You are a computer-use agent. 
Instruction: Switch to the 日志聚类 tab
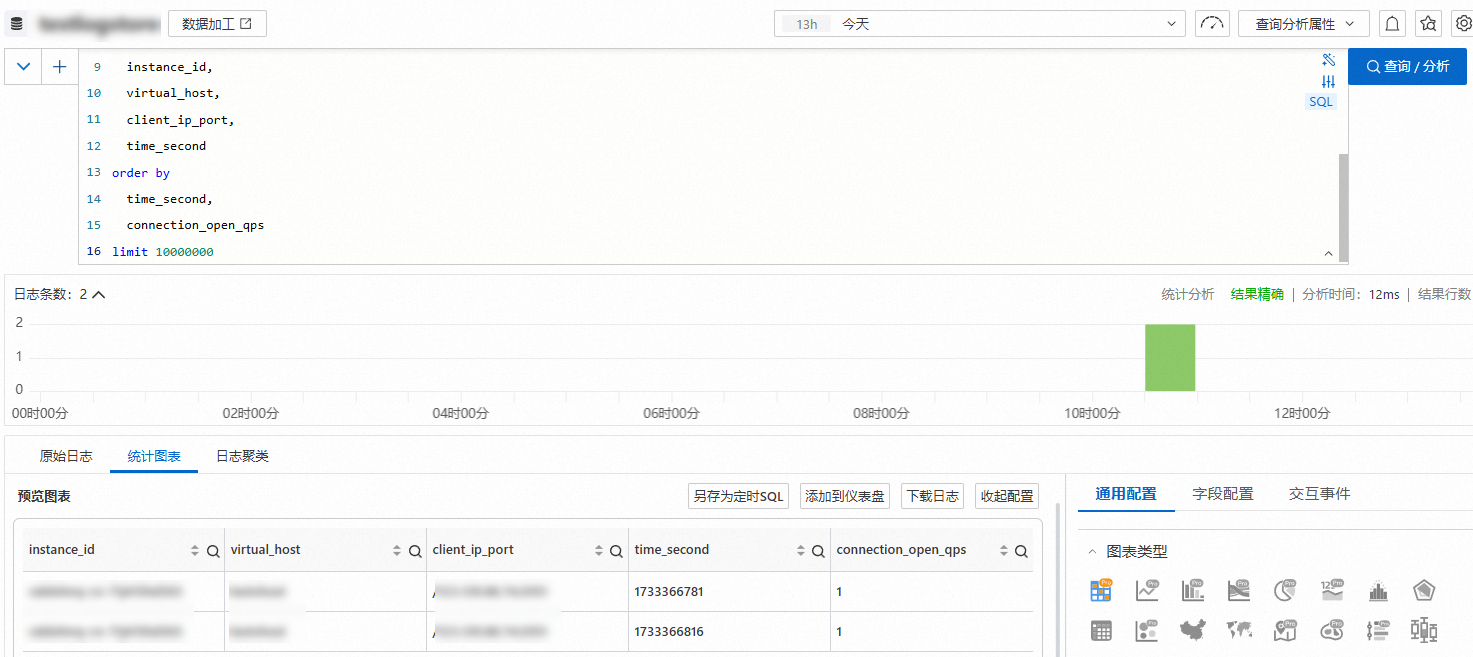pyautogui.click(x=242, y=456)
